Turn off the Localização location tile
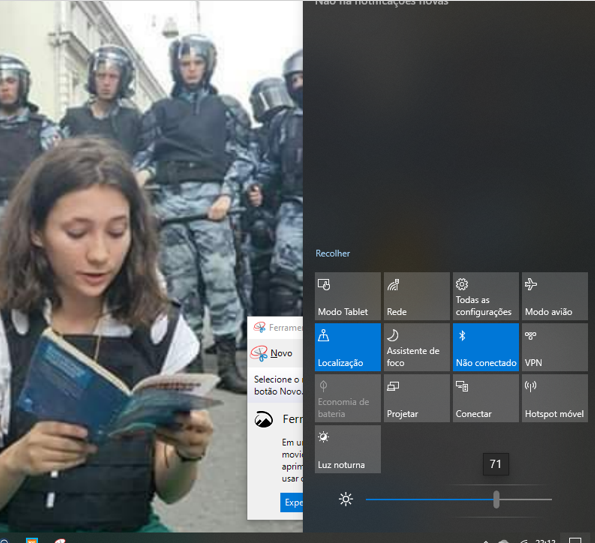 coord(348,347)
